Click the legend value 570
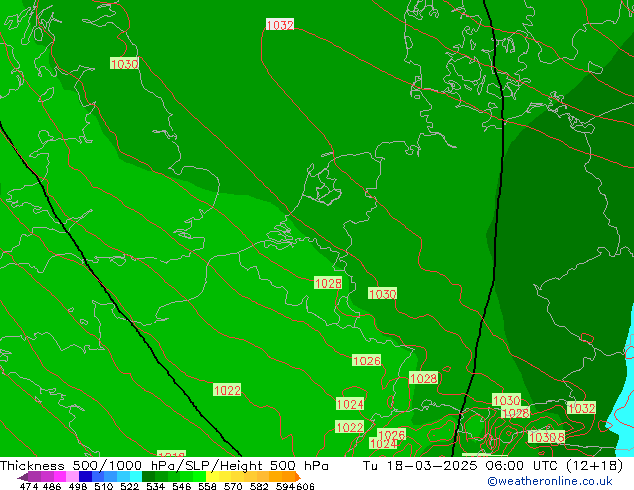634x490 pixels. click(x=233, y=486)
